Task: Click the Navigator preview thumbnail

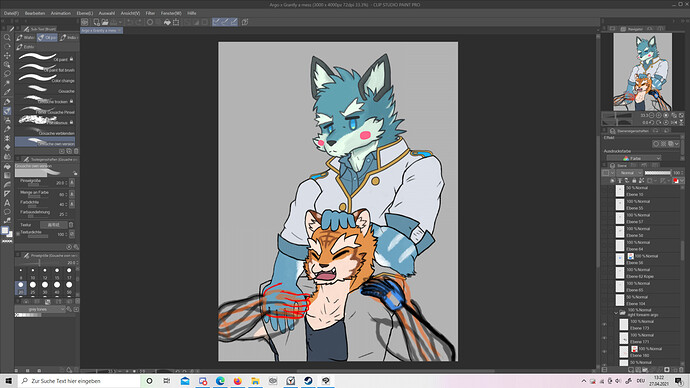Action: tap(642, 72)
